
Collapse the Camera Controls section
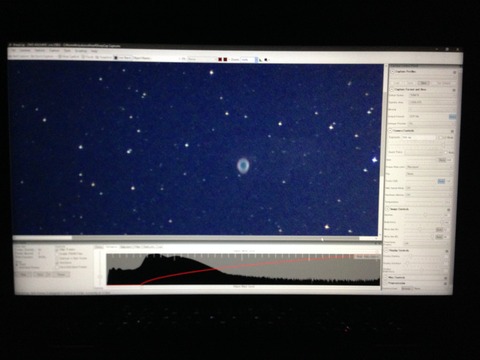pyautogui.click(x=391, y=130)
